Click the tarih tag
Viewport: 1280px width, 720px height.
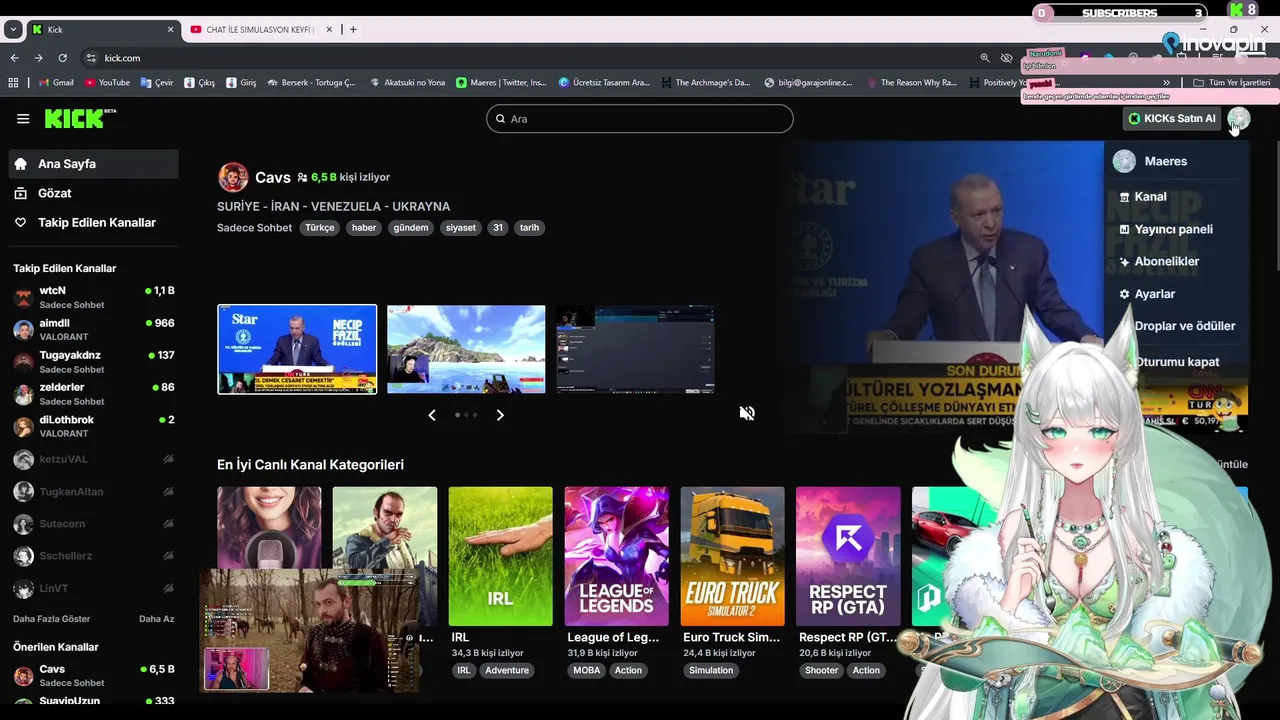click(x=529, y=228)
